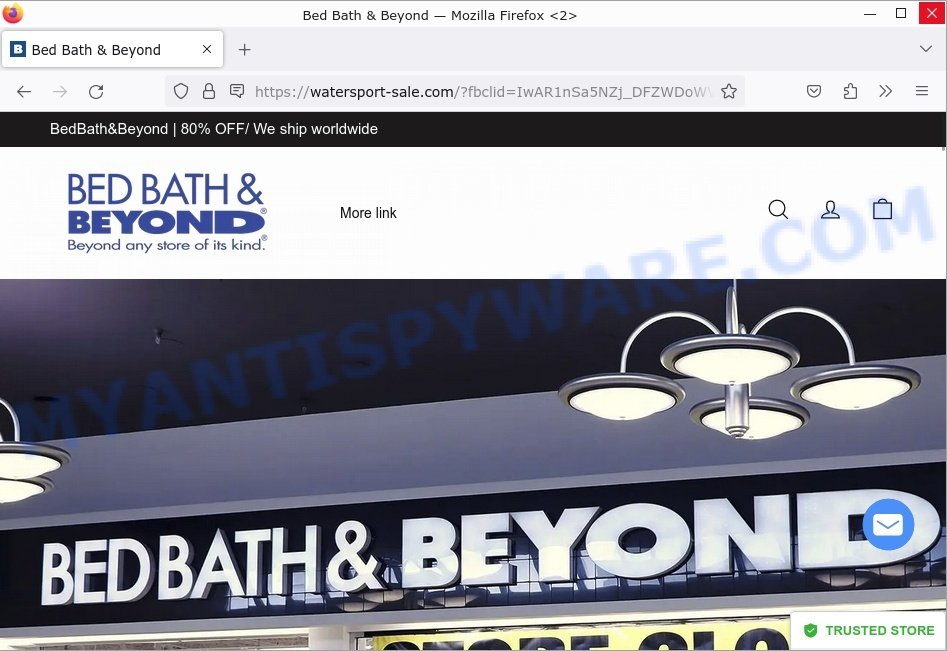Viewport: 947px width, 651px height.
Task: Click the More link menu item
Action: (368, 213)
